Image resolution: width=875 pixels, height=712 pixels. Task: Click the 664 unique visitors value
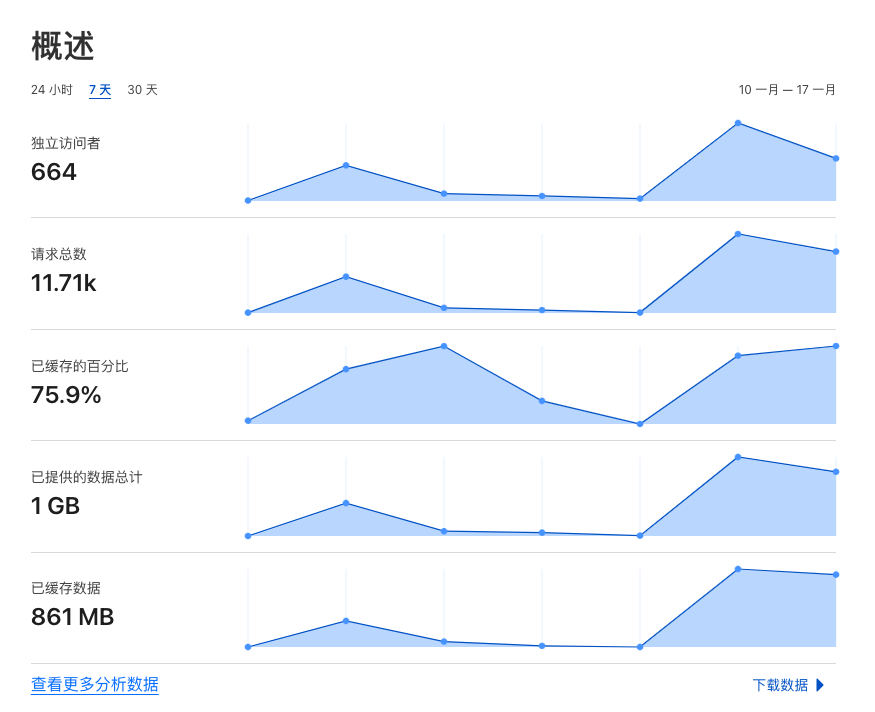pos(54,172)
